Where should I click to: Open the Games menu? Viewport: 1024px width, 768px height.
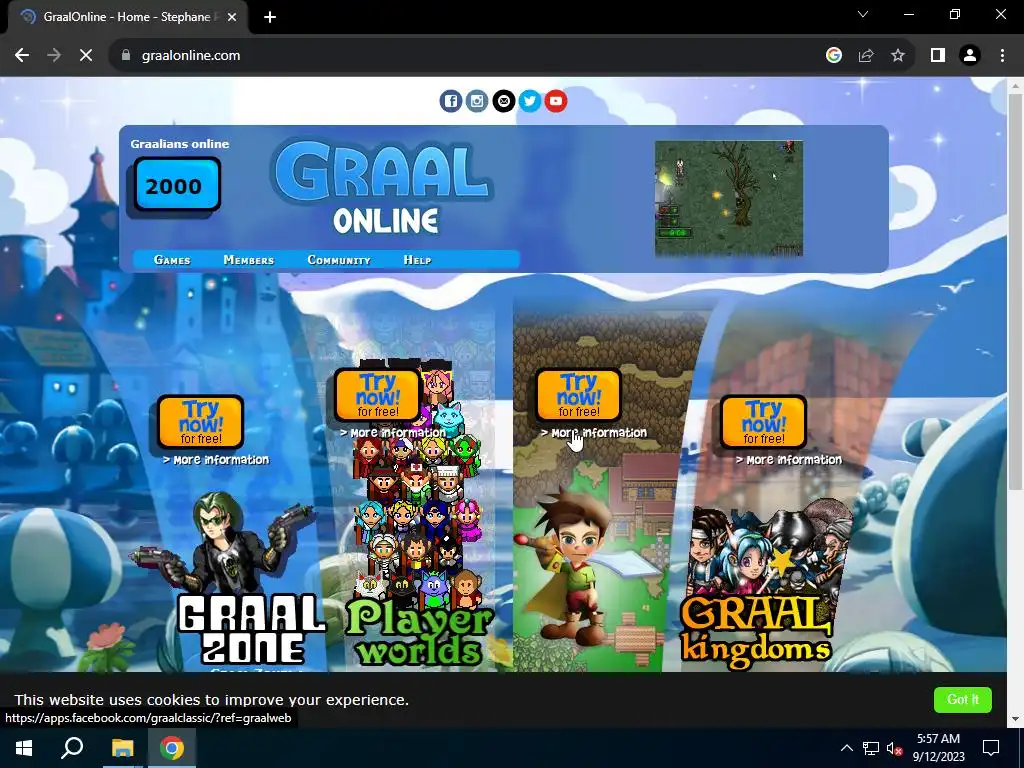172,260
